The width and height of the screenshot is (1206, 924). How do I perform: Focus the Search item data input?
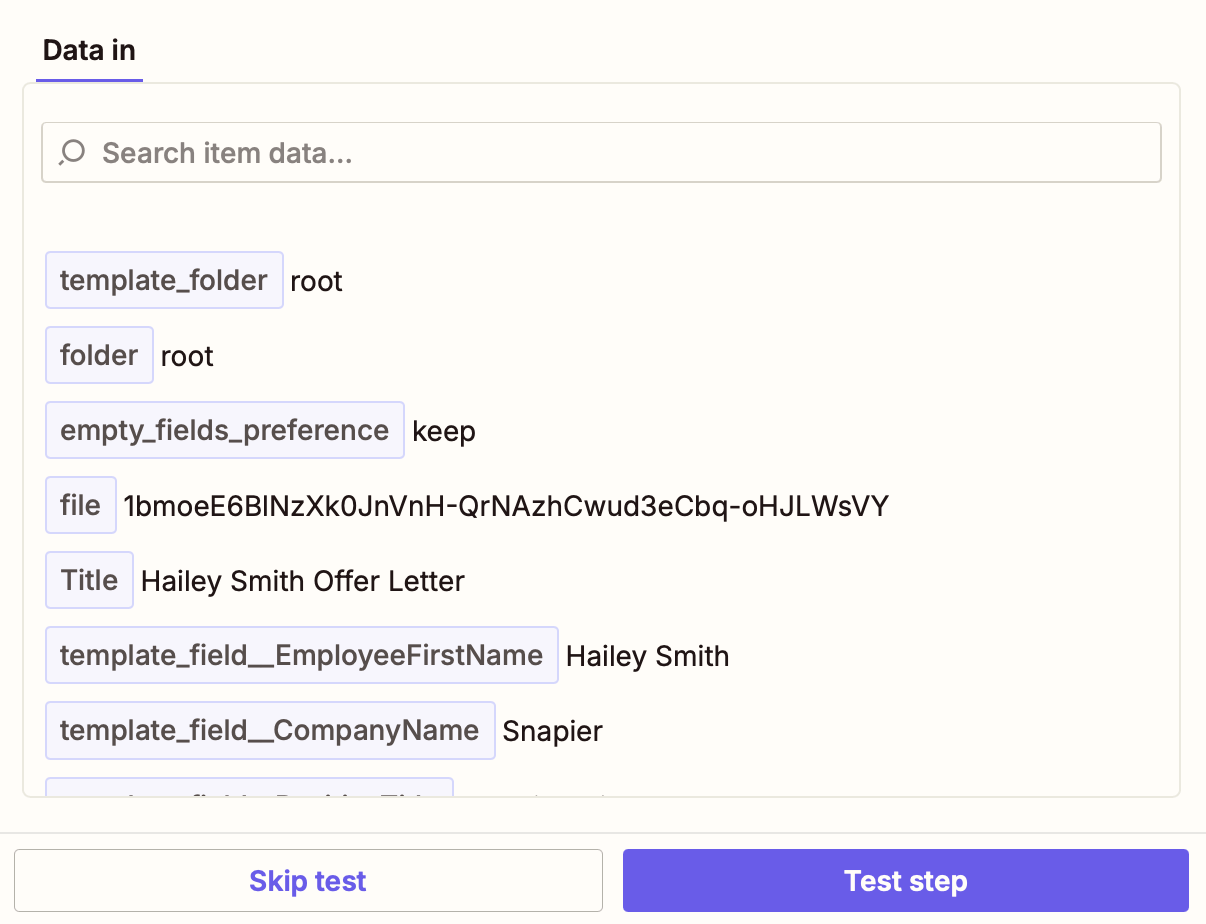(620, 153)
